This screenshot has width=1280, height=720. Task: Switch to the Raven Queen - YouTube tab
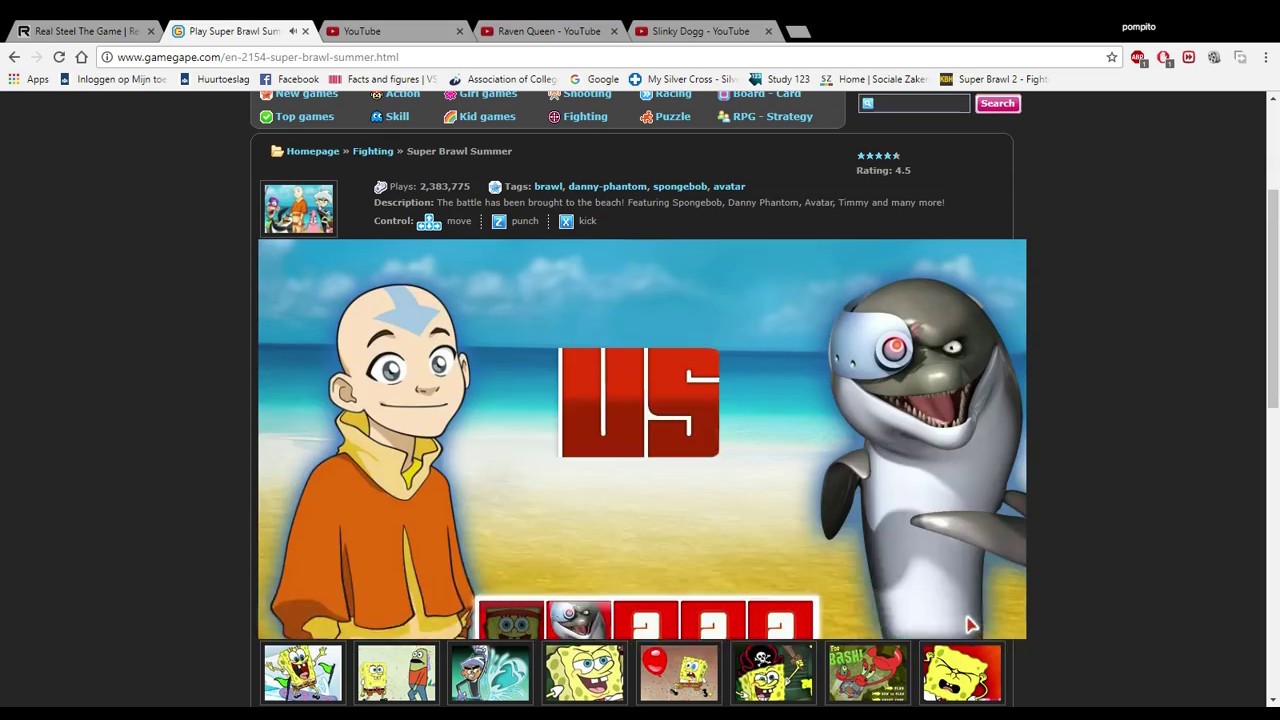pos(548,31)
